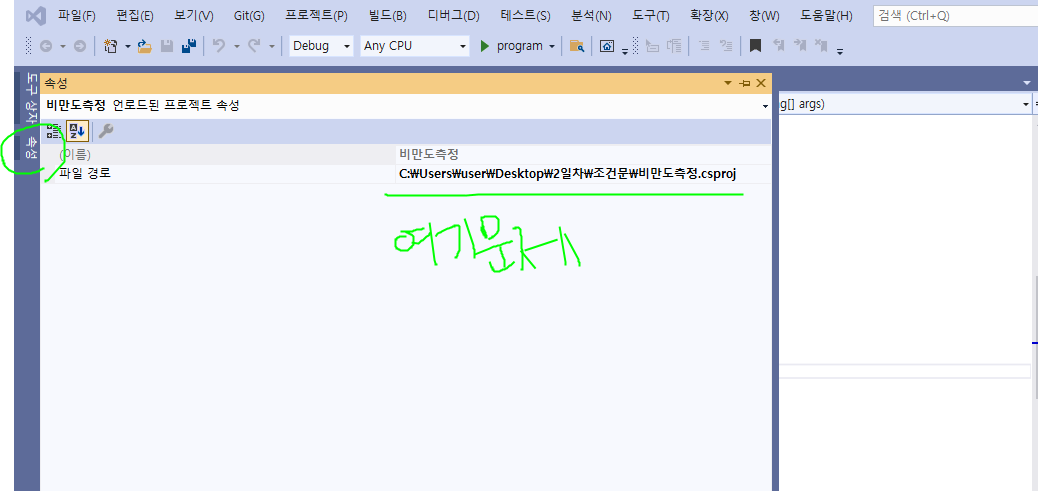Viewport: 1038px width, 491px height.
Task: Click the uncomment lines icon
Action: coord(726,46)
